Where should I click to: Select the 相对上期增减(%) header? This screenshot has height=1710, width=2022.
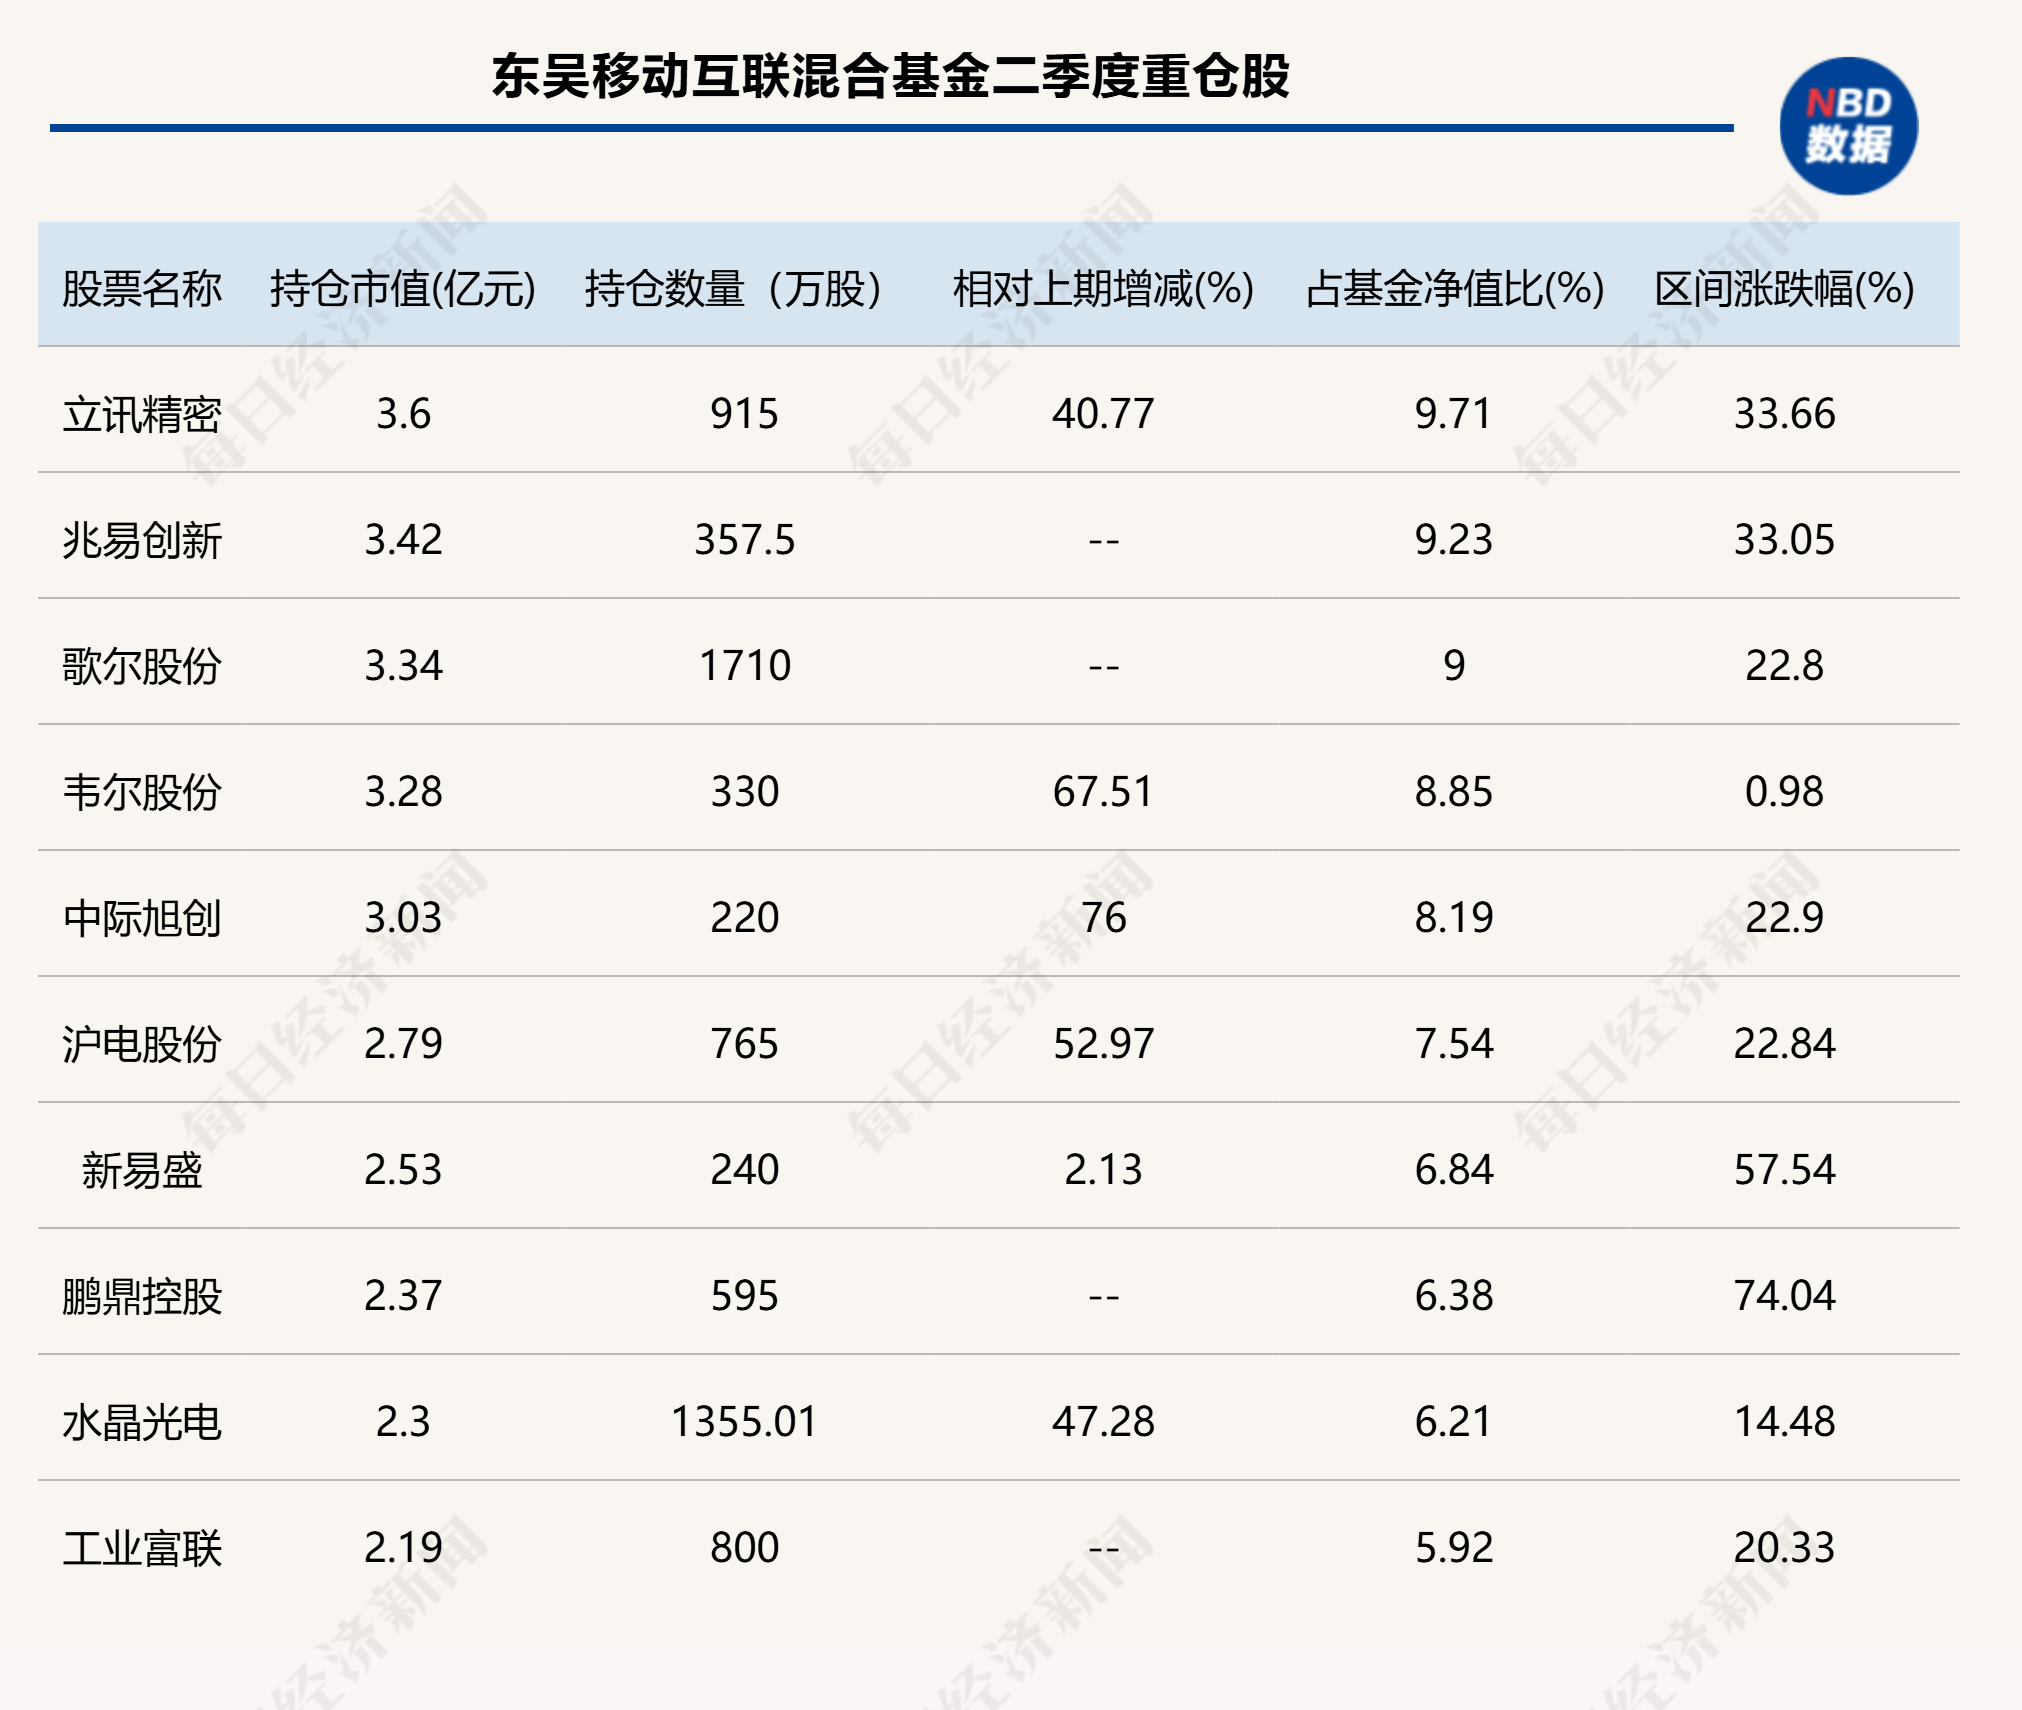point(1102,289)
